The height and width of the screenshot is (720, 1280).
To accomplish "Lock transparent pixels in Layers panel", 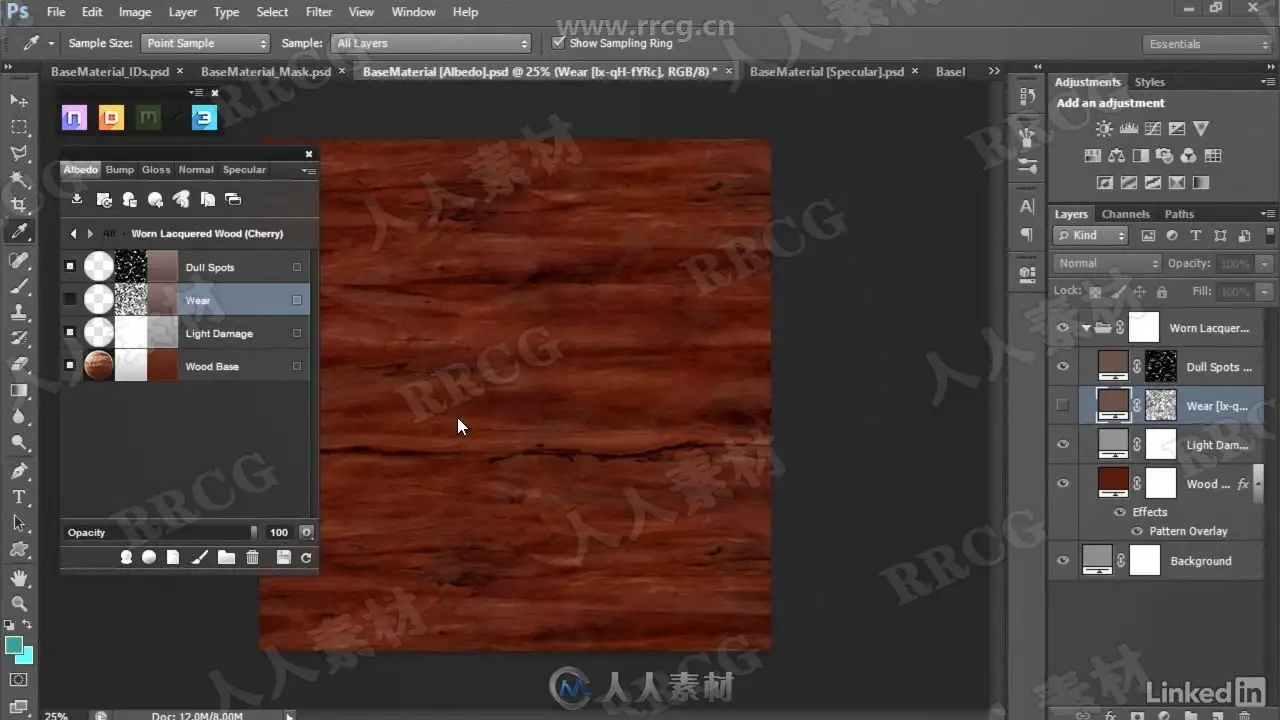I will 1095,292.
